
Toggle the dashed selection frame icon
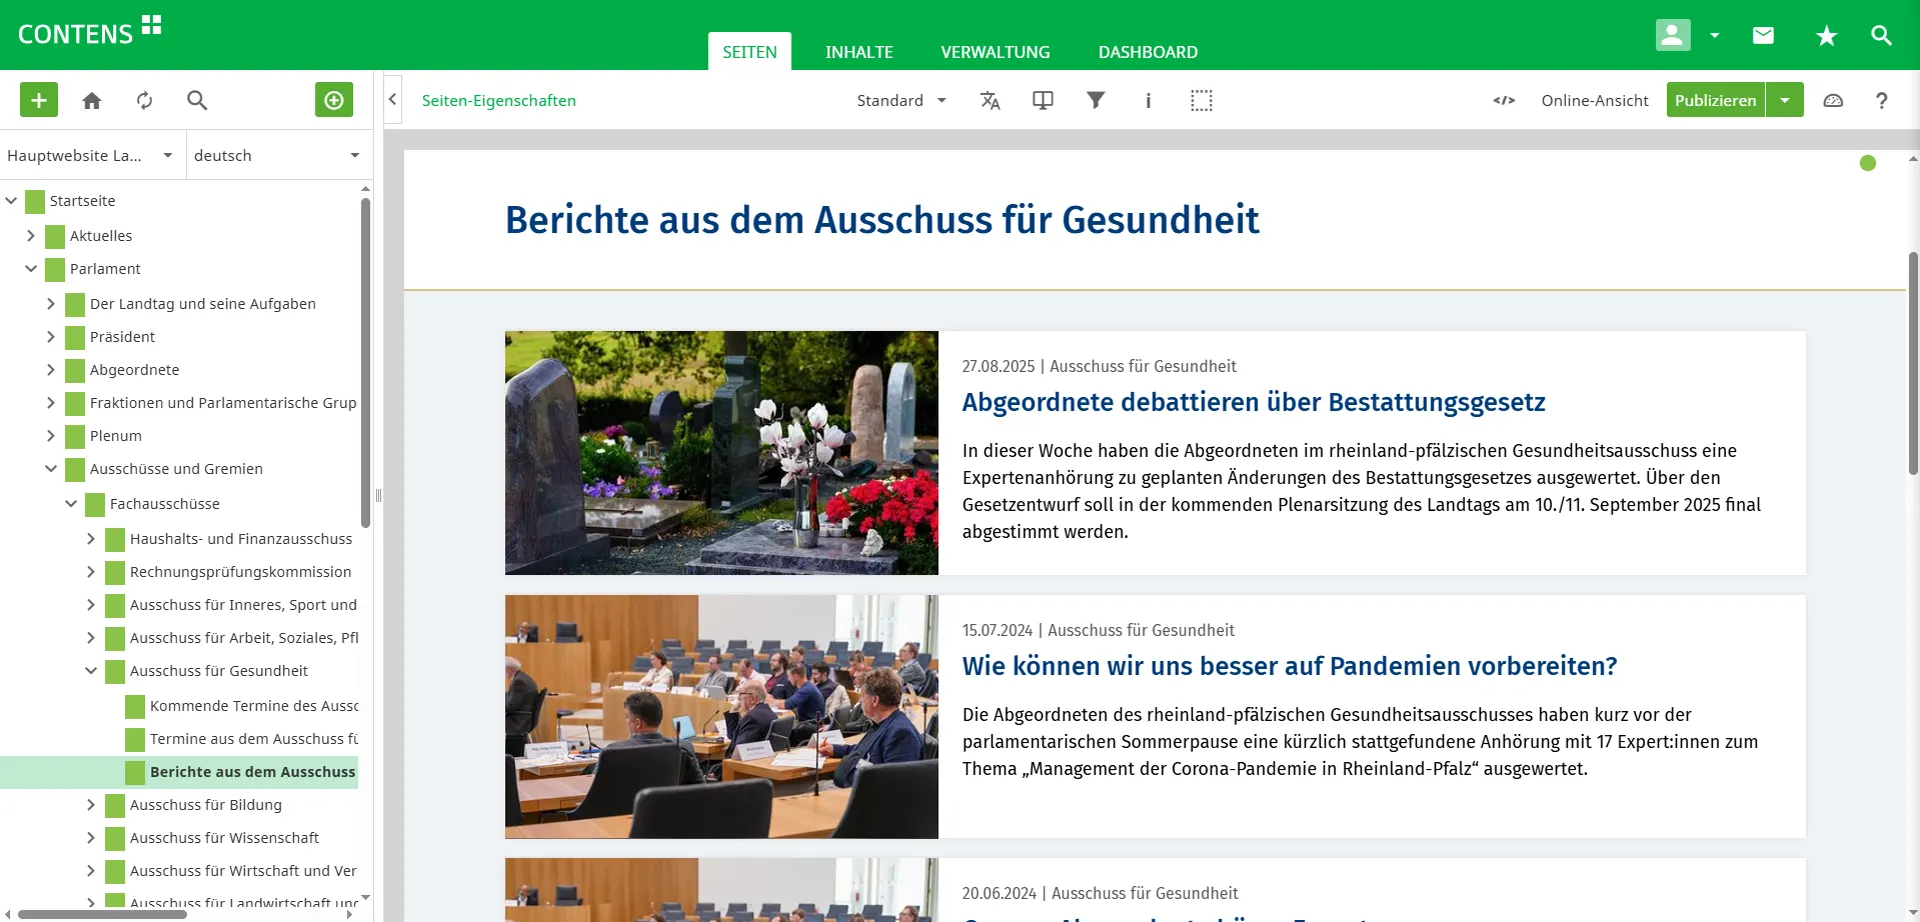1201,100
